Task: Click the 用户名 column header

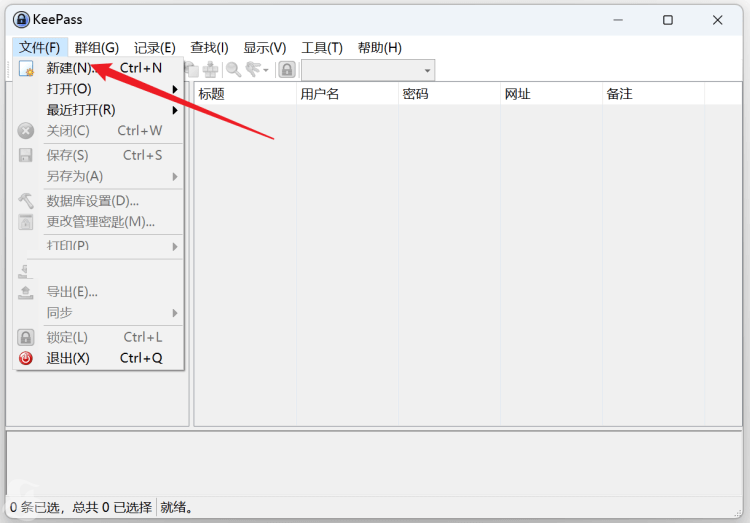Action: (x=347, y=94)
